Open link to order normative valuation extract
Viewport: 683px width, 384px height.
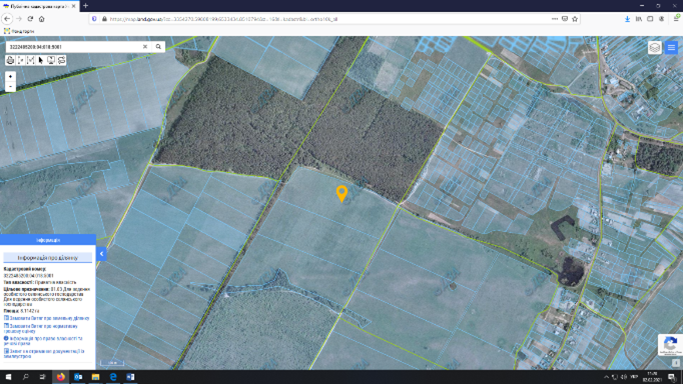pos(41,328)
